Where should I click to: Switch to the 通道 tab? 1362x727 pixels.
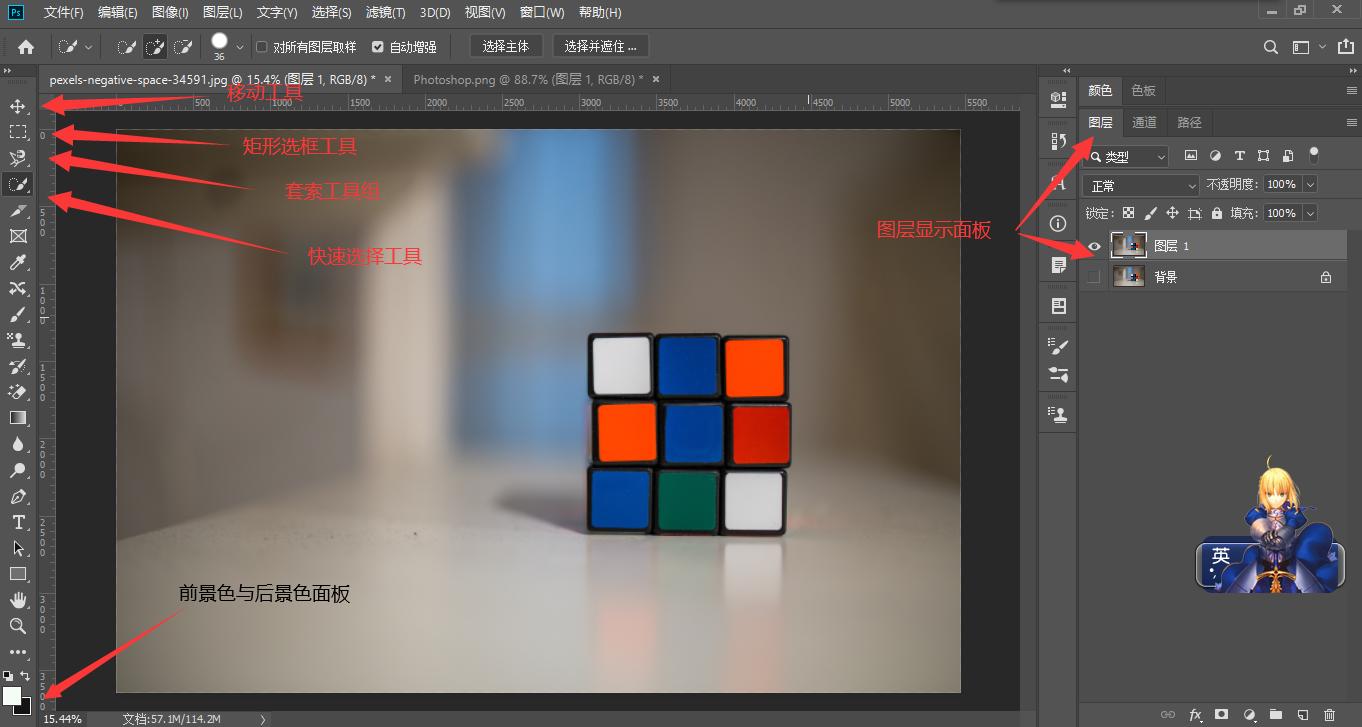(x=1144, y=122)
